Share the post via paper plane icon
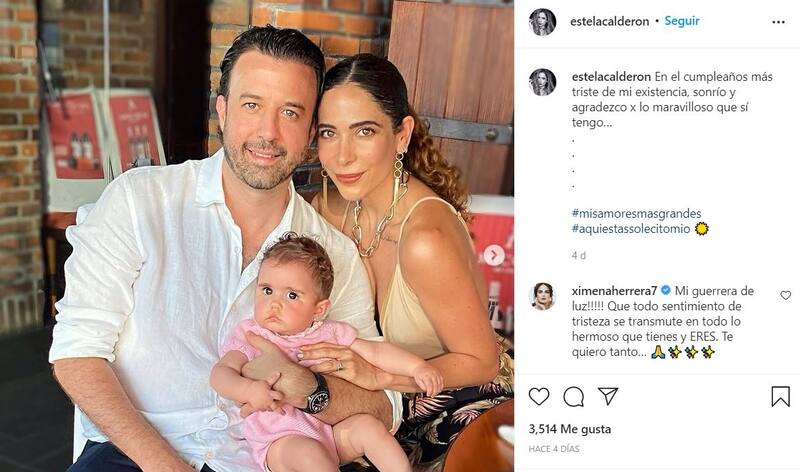Image resolution: width=800 pixels, height=472 pixels. tap(608, 396)
